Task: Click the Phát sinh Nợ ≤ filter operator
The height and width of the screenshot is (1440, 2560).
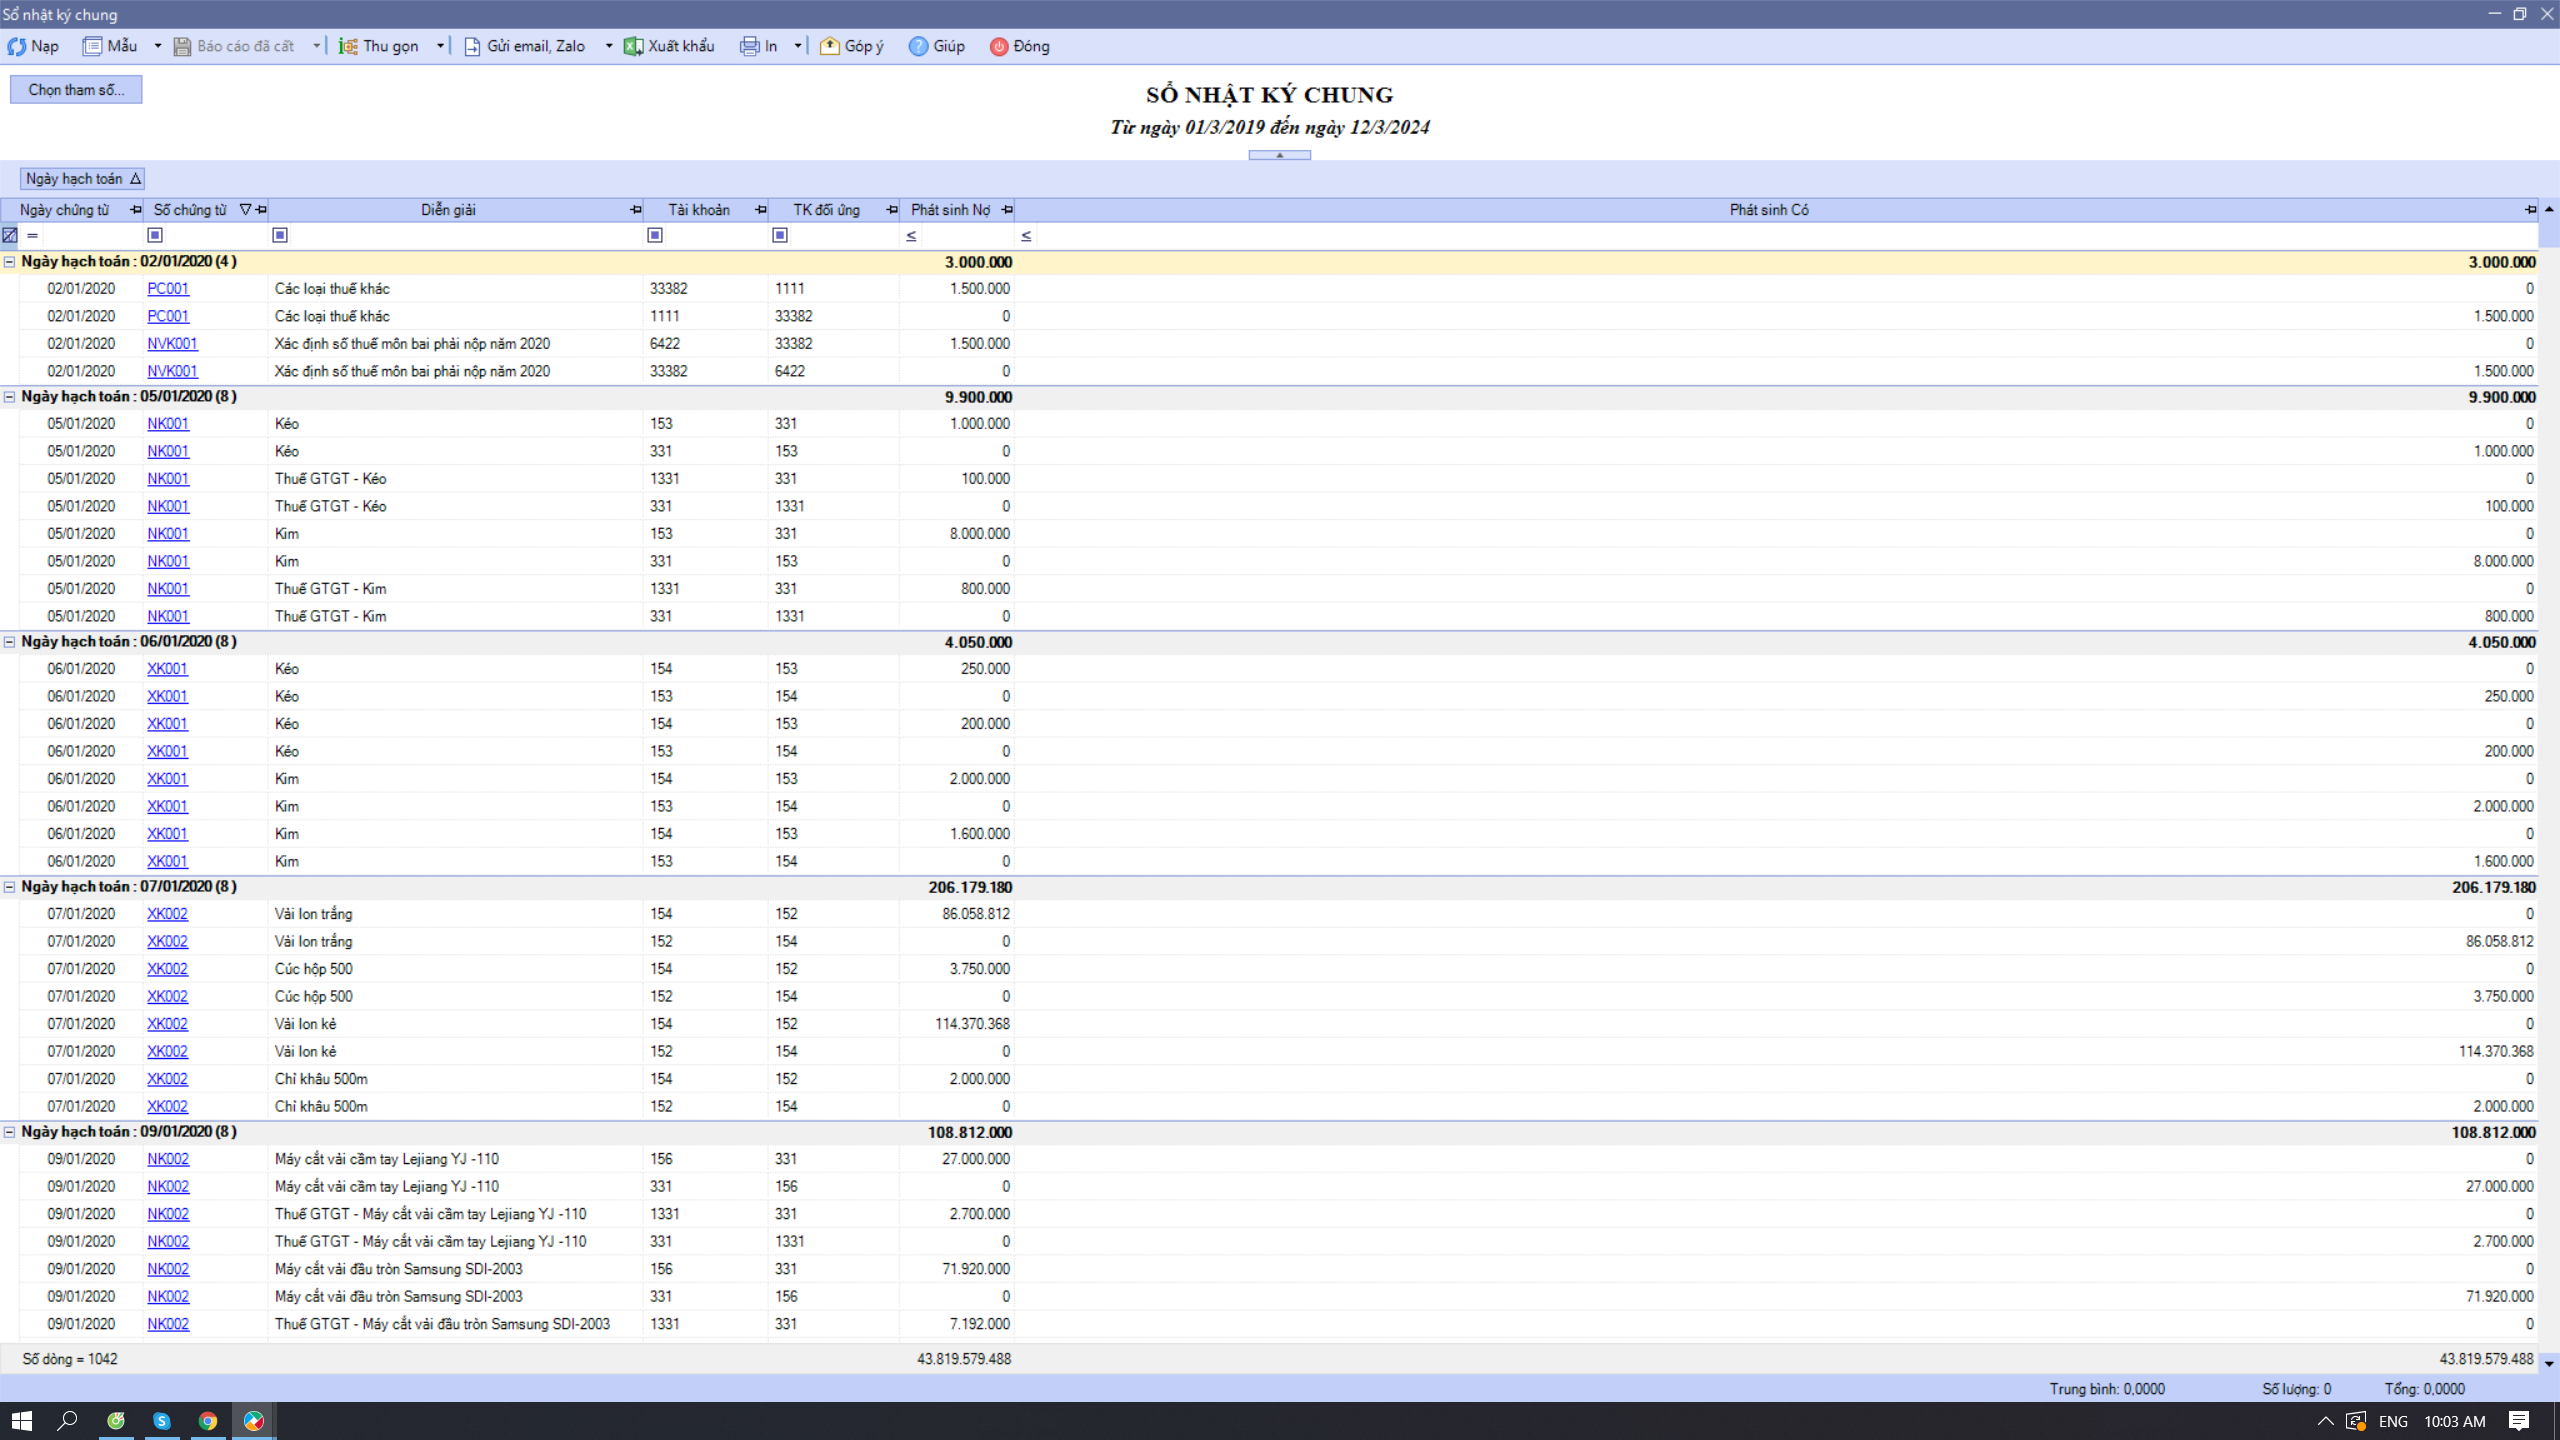Action: point(911,236)
